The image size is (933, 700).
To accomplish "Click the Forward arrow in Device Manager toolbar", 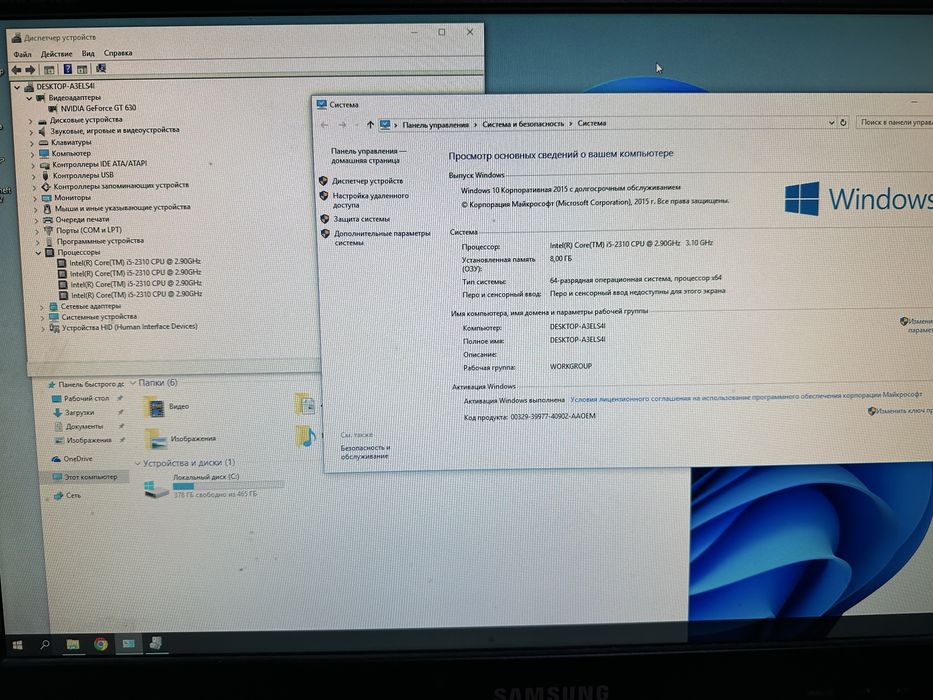I will (30, 70).
